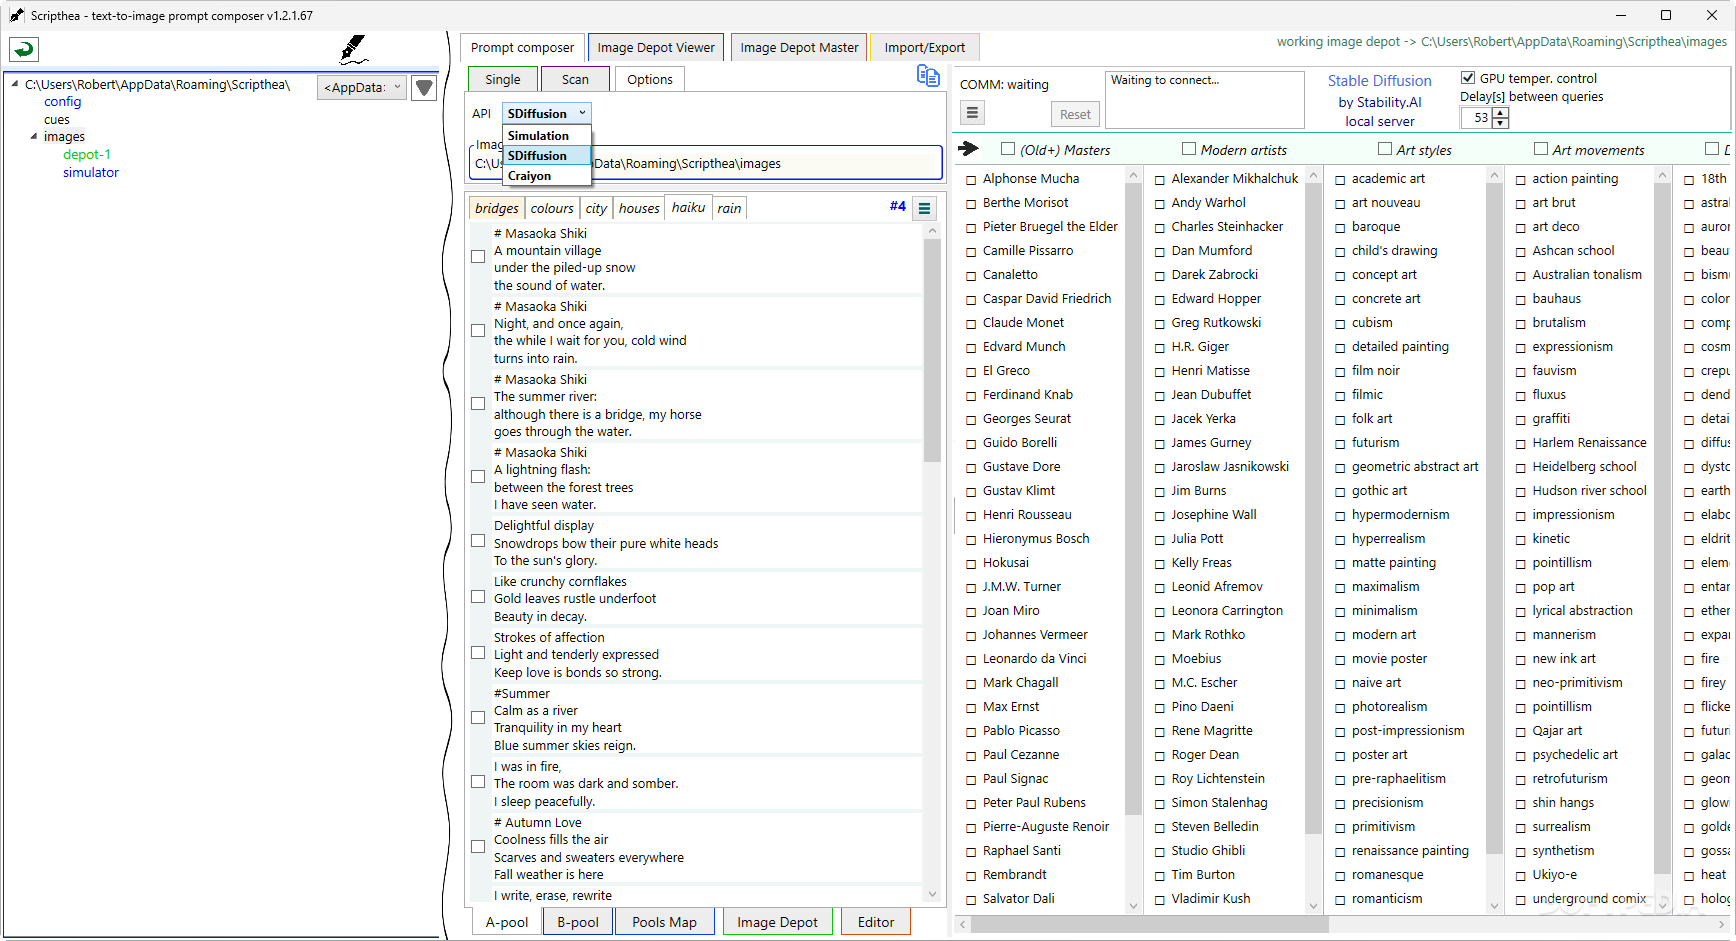This screenshot has height=941, width=1736.
Task: Click the black arrow before Masters column
Action: point(968,149)
